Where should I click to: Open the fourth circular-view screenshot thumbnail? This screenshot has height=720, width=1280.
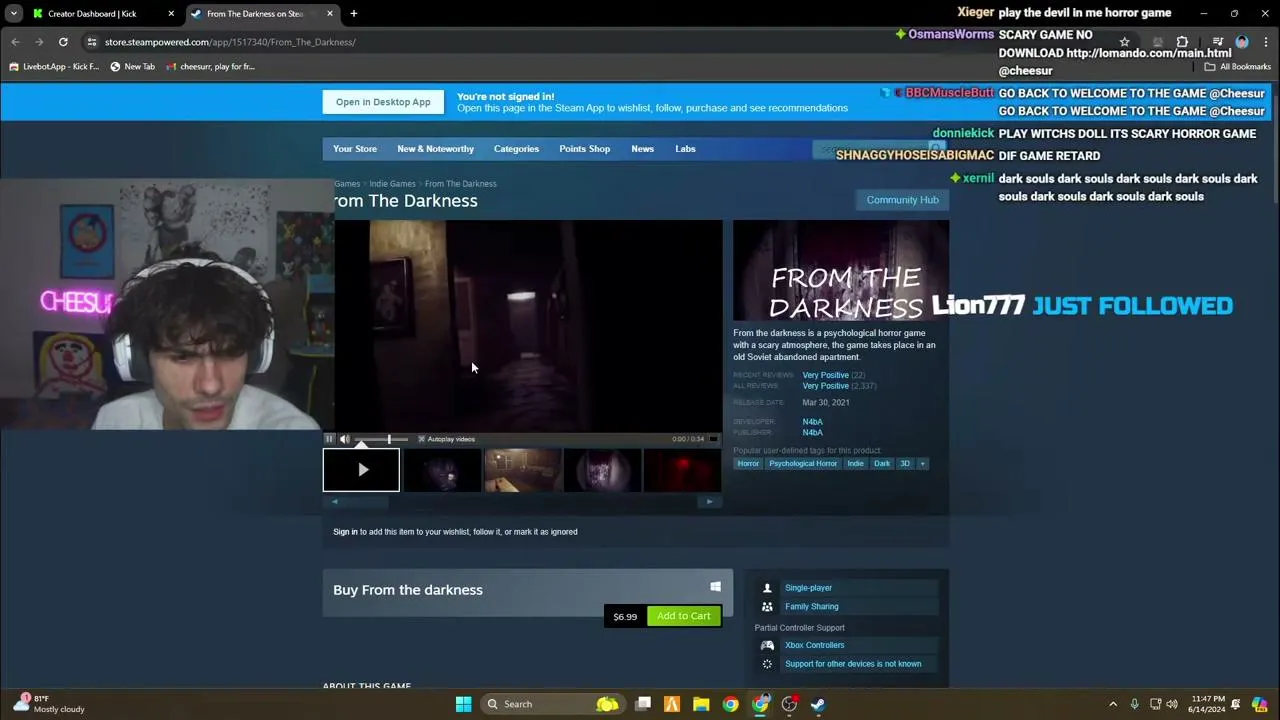point(602,470)
